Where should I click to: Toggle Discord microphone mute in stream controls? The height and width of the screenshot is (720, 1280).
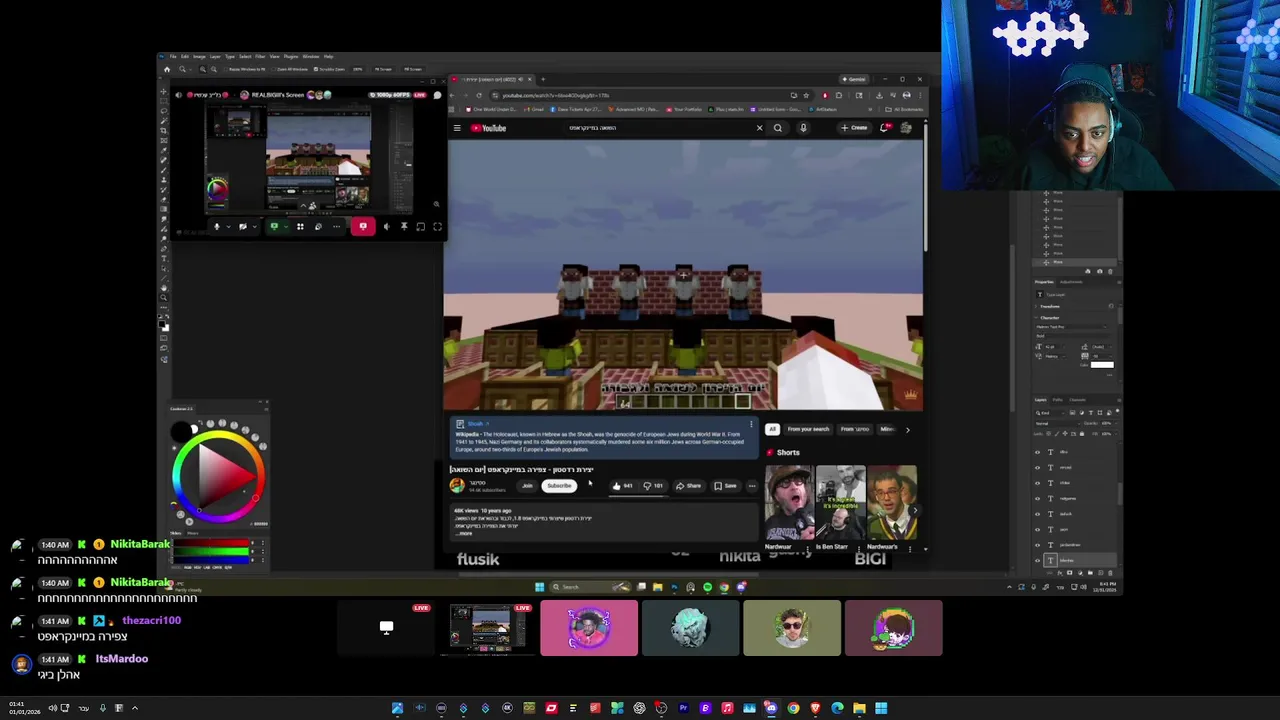pyautogui.click(x=216, y=227)
